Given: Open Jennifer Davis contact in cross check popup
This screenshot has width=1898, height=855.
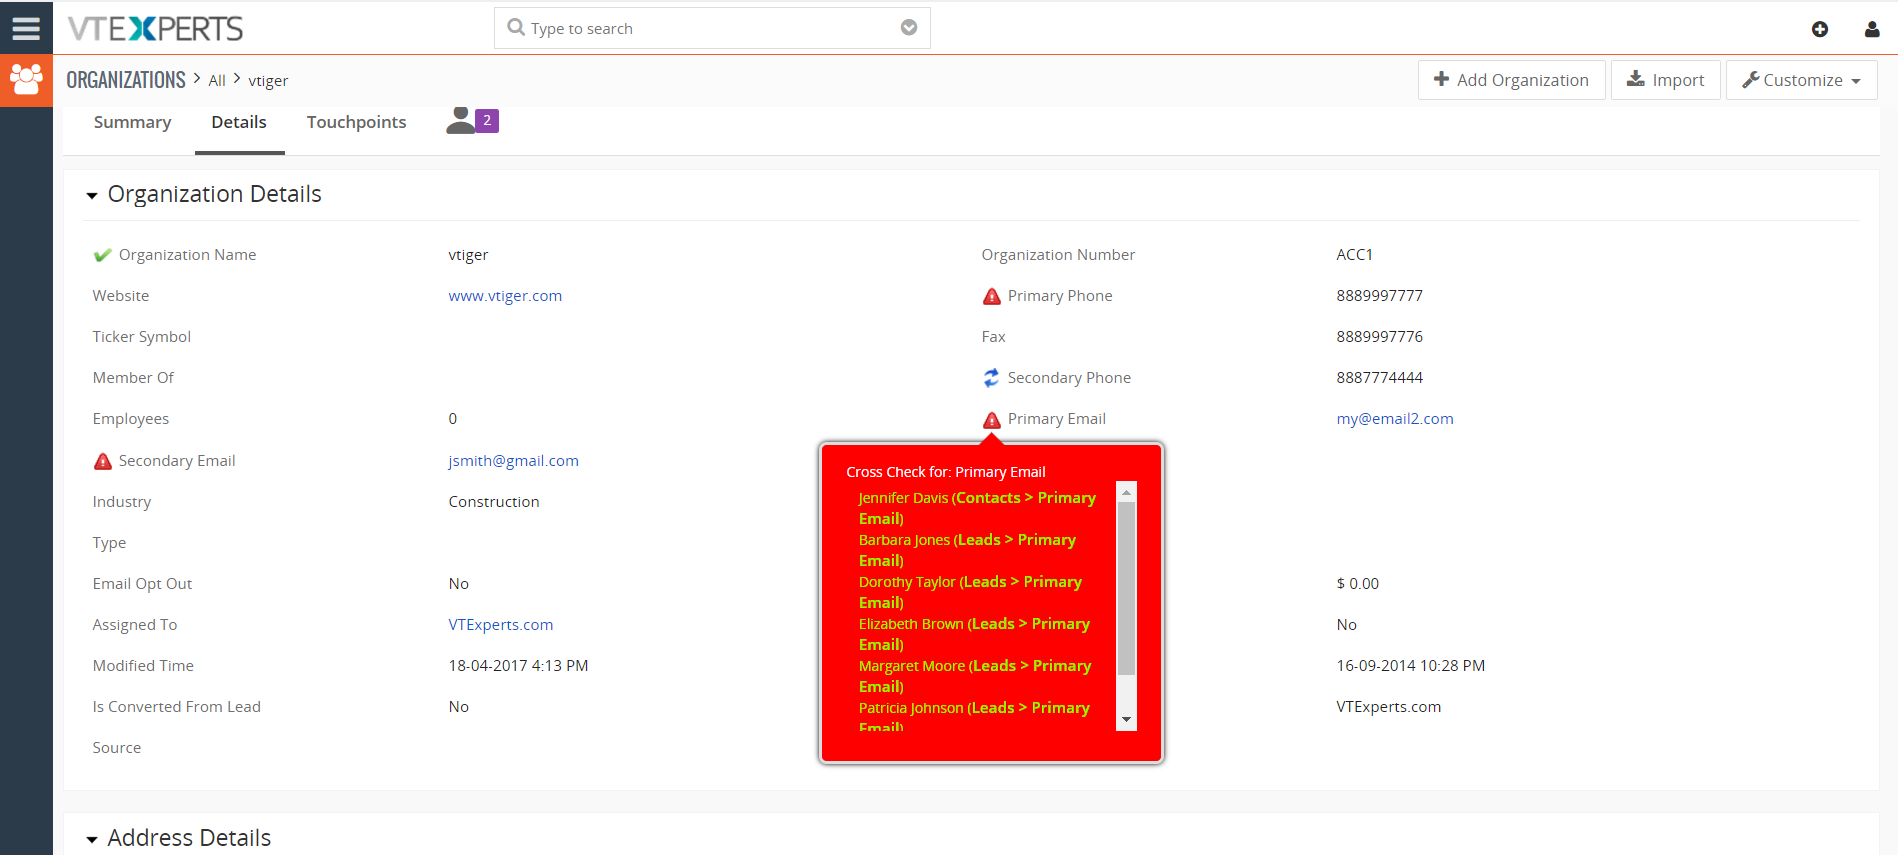Looking at the screenshot, I should [977, 508].
